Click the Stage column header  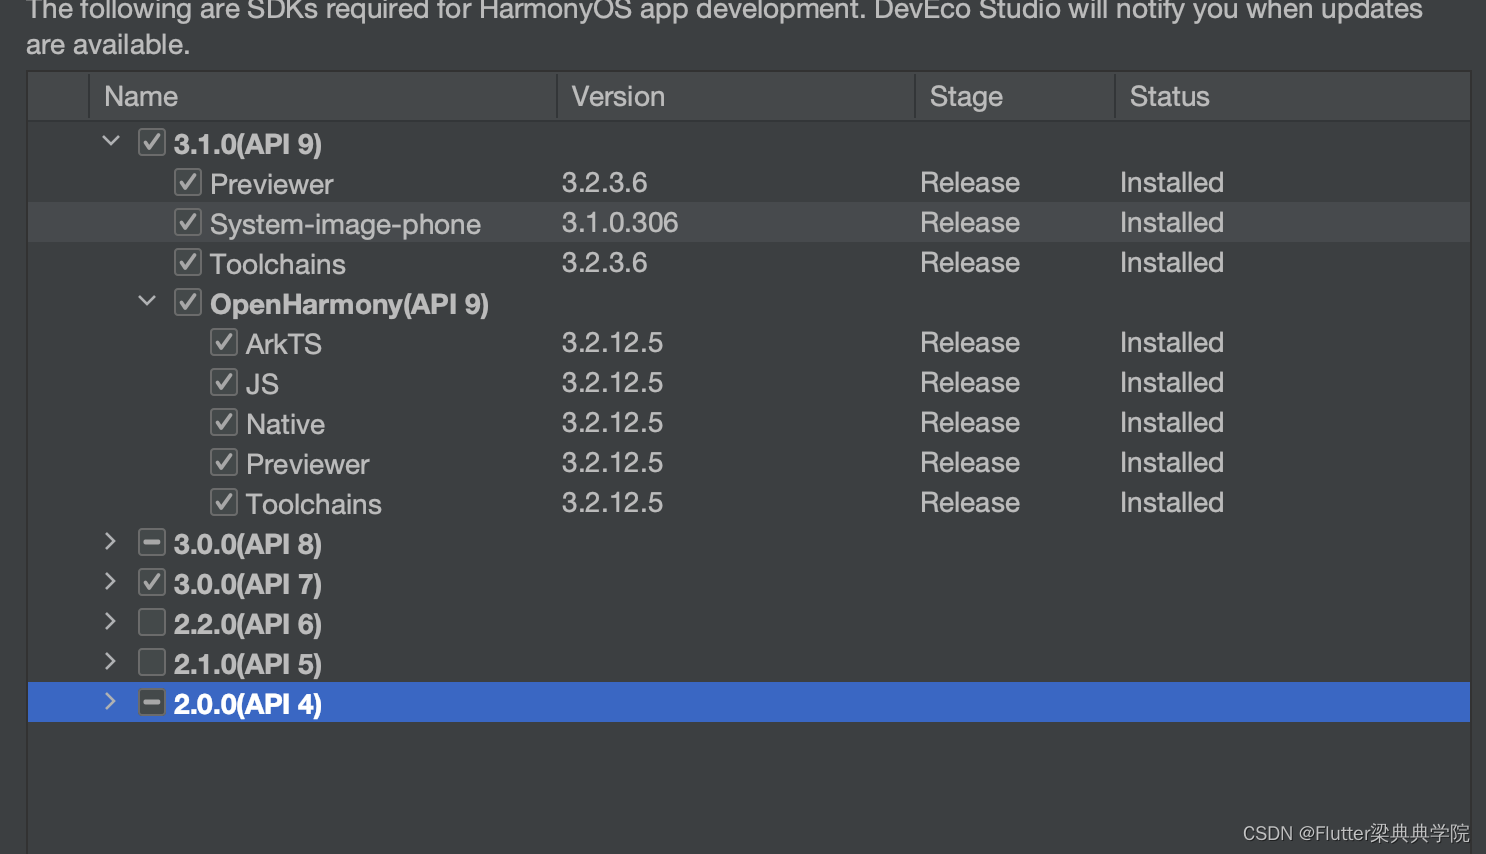(x=1015, y=96)
